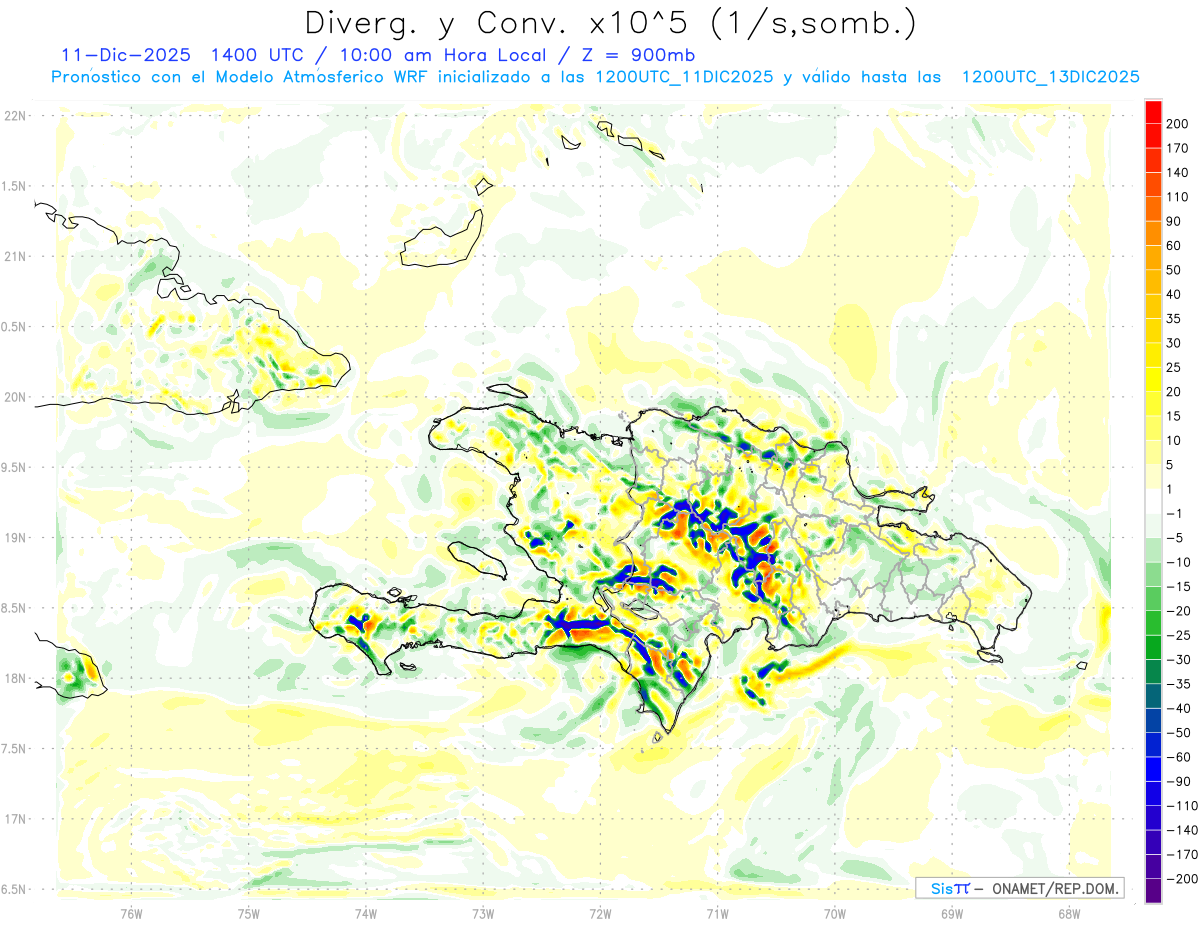Click the "0.5N" latitude tick label
Viewport: 1200px width, 927px height.
tap(14, 327)
